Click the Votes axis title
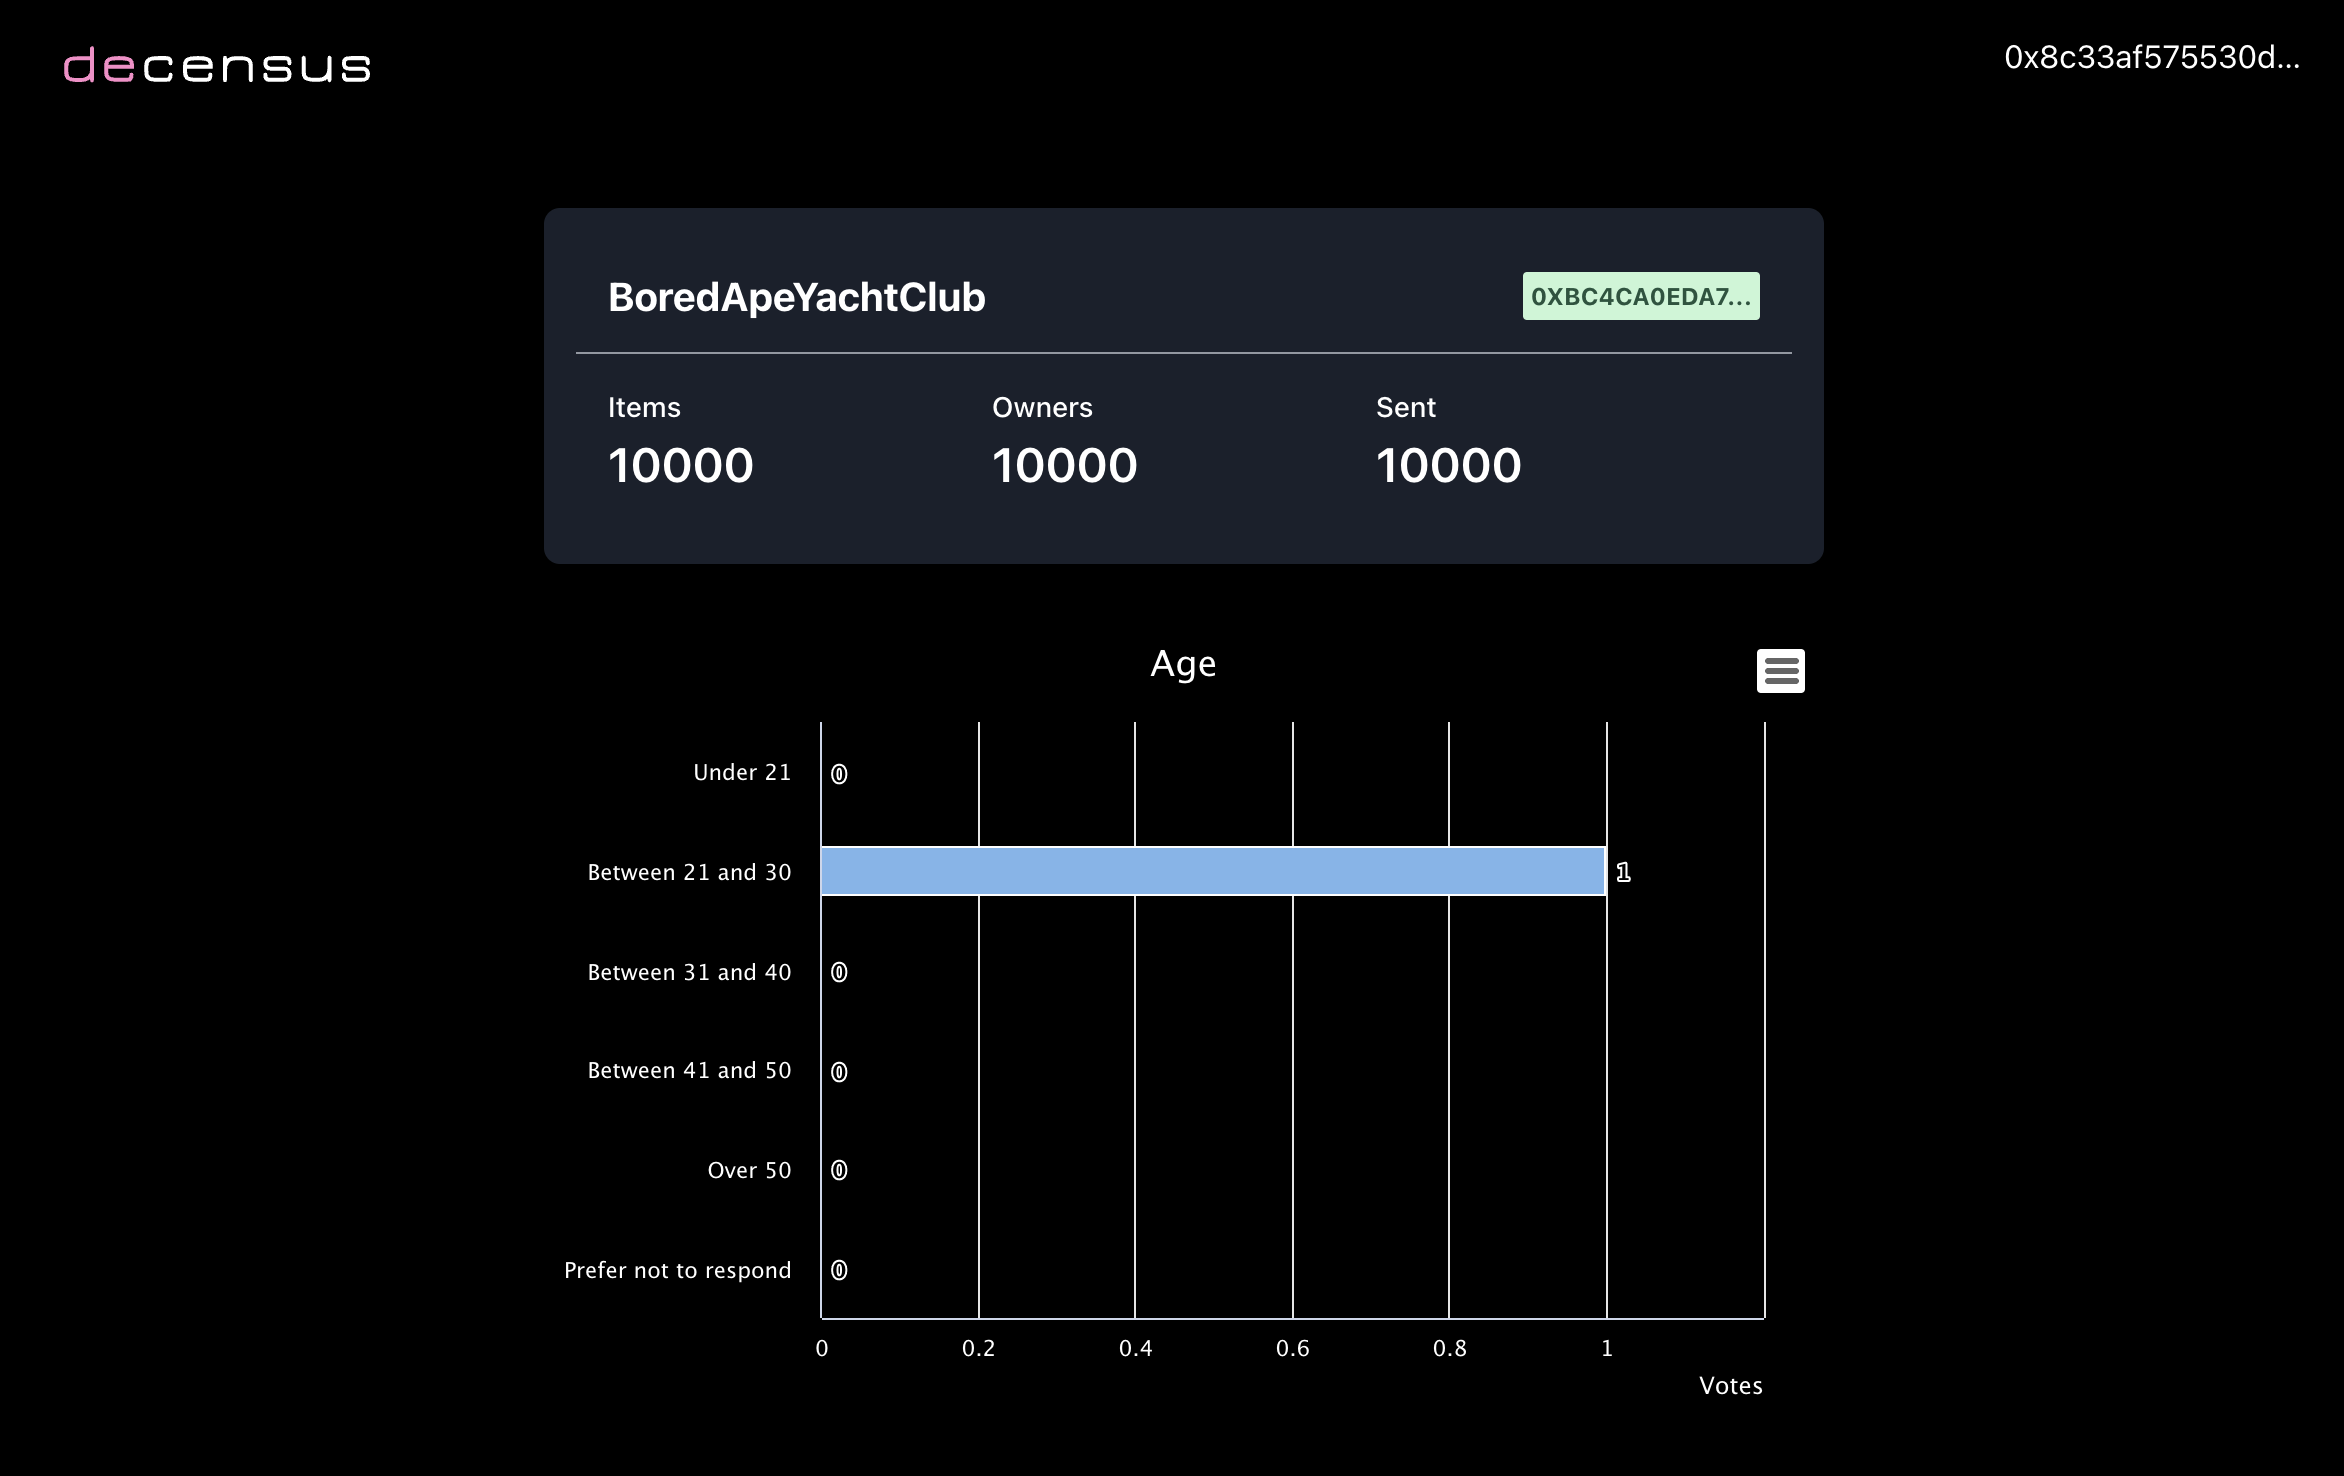Viewport: 2344px width, 1476px height. 1731,1386
